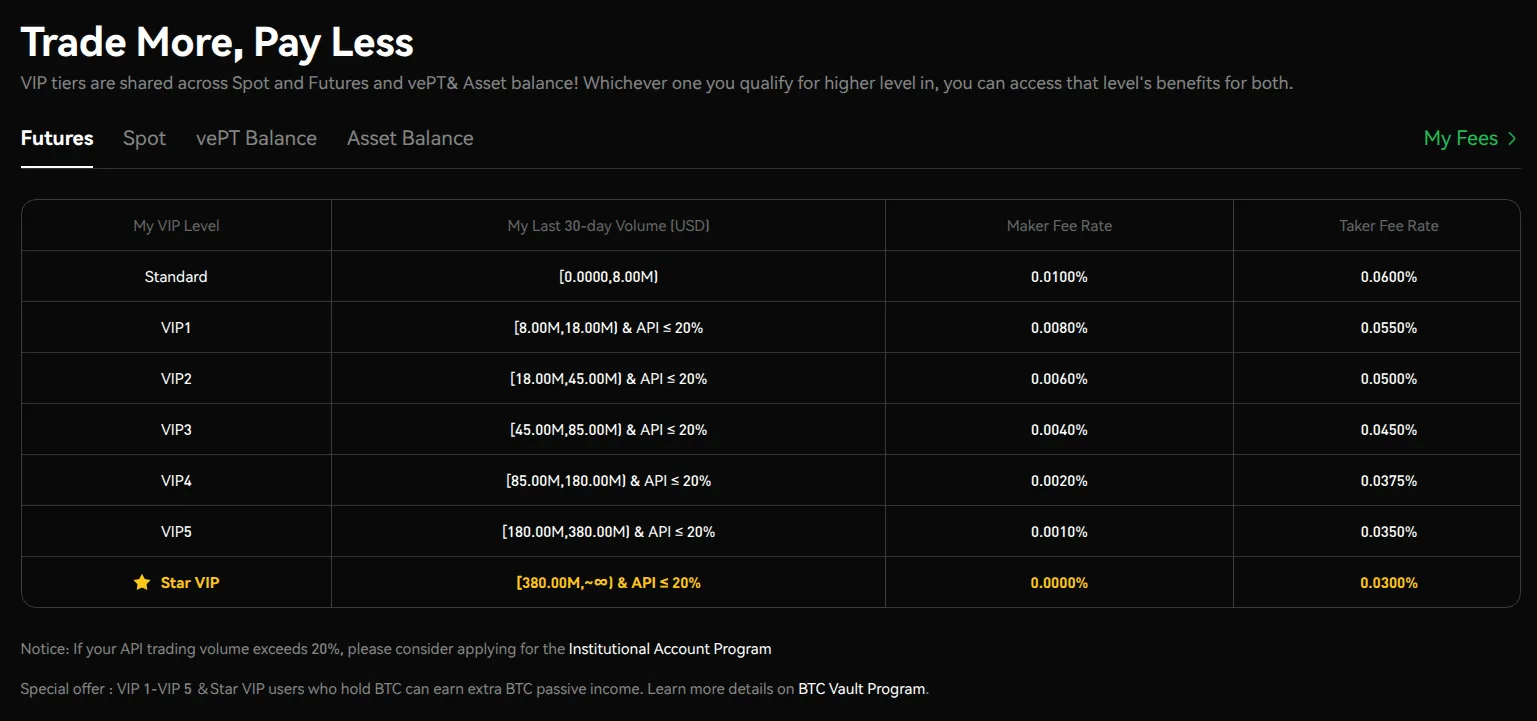Select the VIP3 row label
This screenshot has width=1537, height=721.
[176, 429]
